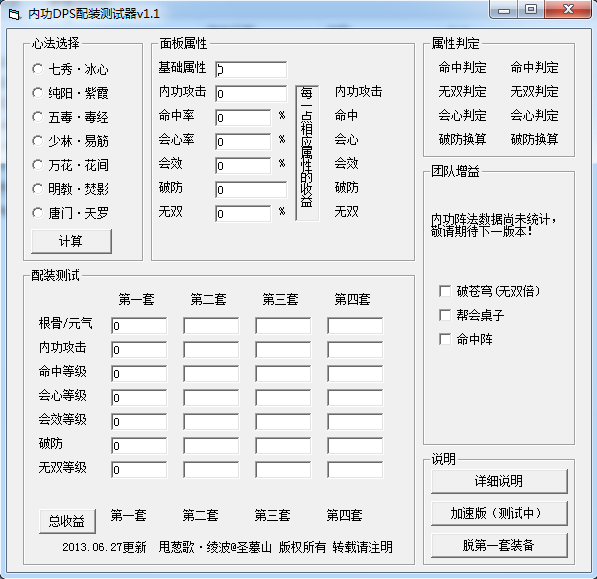Viewport: 597px width, 579px height.
Task: Focus 第二套 破防 field in 配装测试
Action: [x=211, y=446]
